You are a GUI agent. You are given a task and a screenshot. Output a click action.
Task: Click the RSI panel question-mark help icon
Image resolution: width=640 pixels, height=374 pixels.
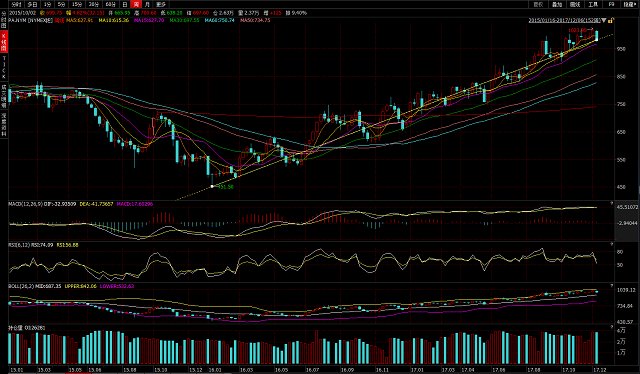pos(612,244)
